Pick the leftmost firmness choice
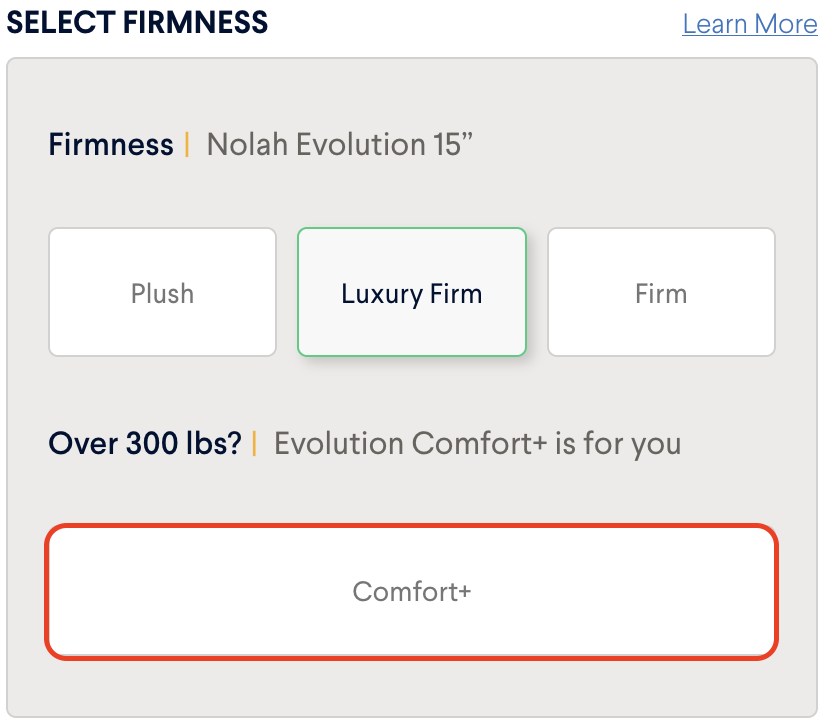Image resolution: width=826 pixels, height=724 pixels. [x=162, y=292]
